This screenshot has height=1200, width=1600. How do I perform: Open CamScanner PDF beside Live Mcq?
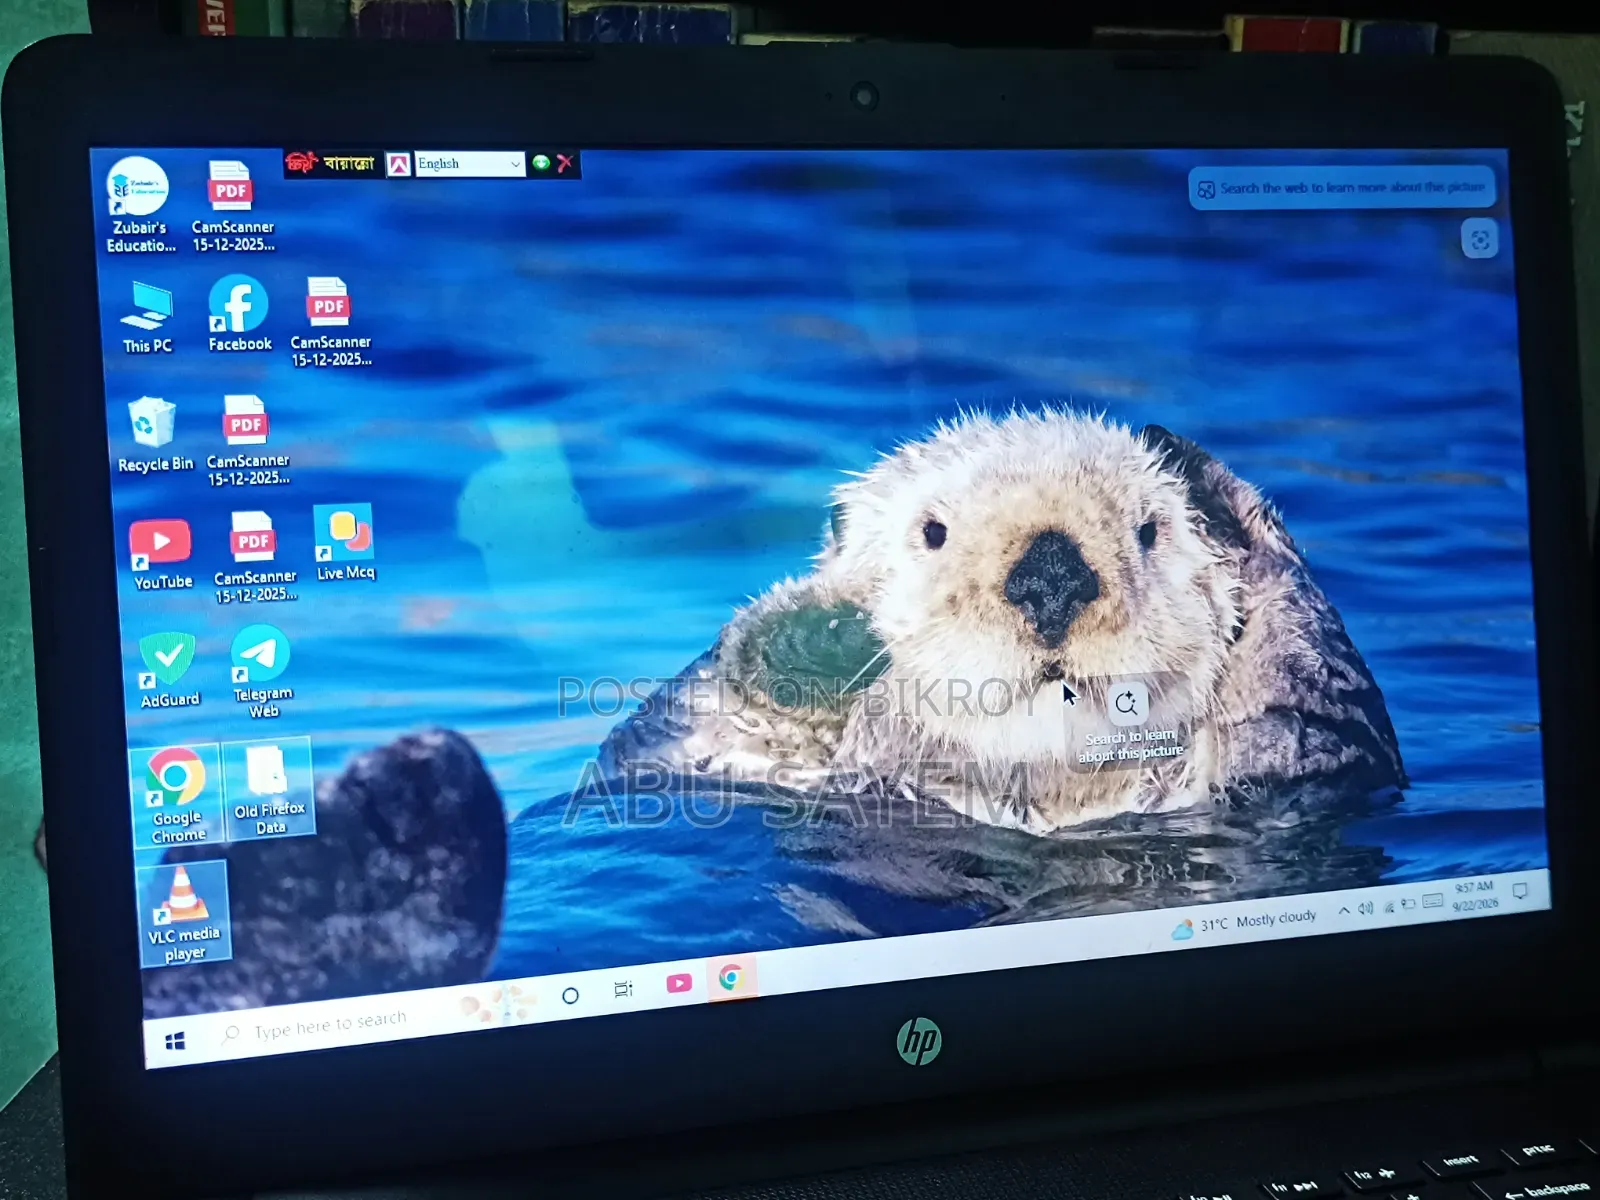[254, 557]
